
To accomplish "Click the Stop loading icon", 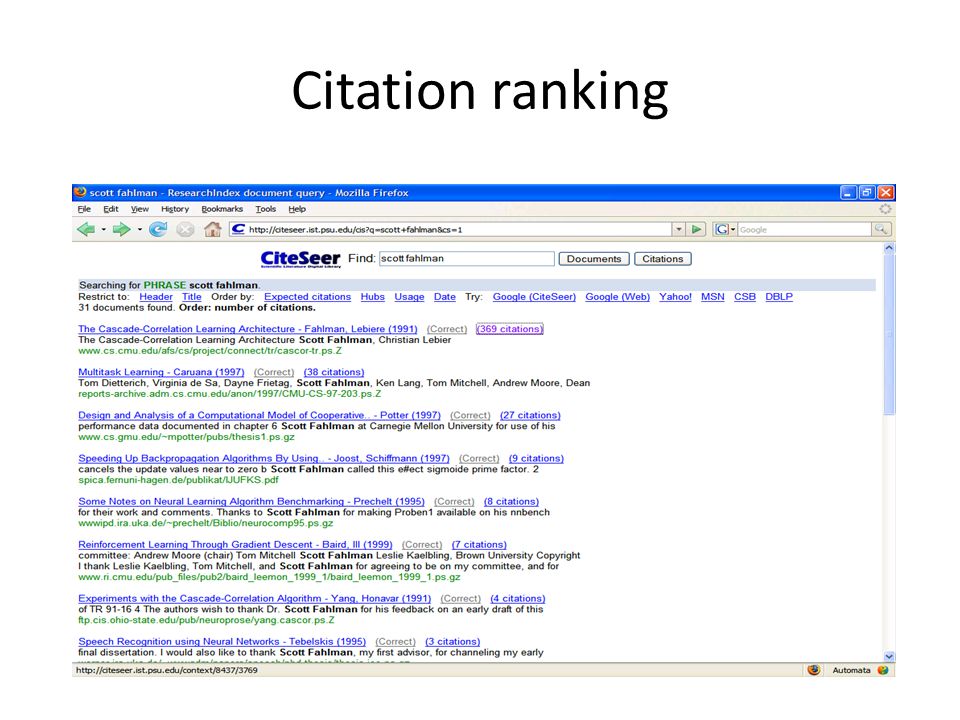I will pyautogui.click(x=185, y=230).
